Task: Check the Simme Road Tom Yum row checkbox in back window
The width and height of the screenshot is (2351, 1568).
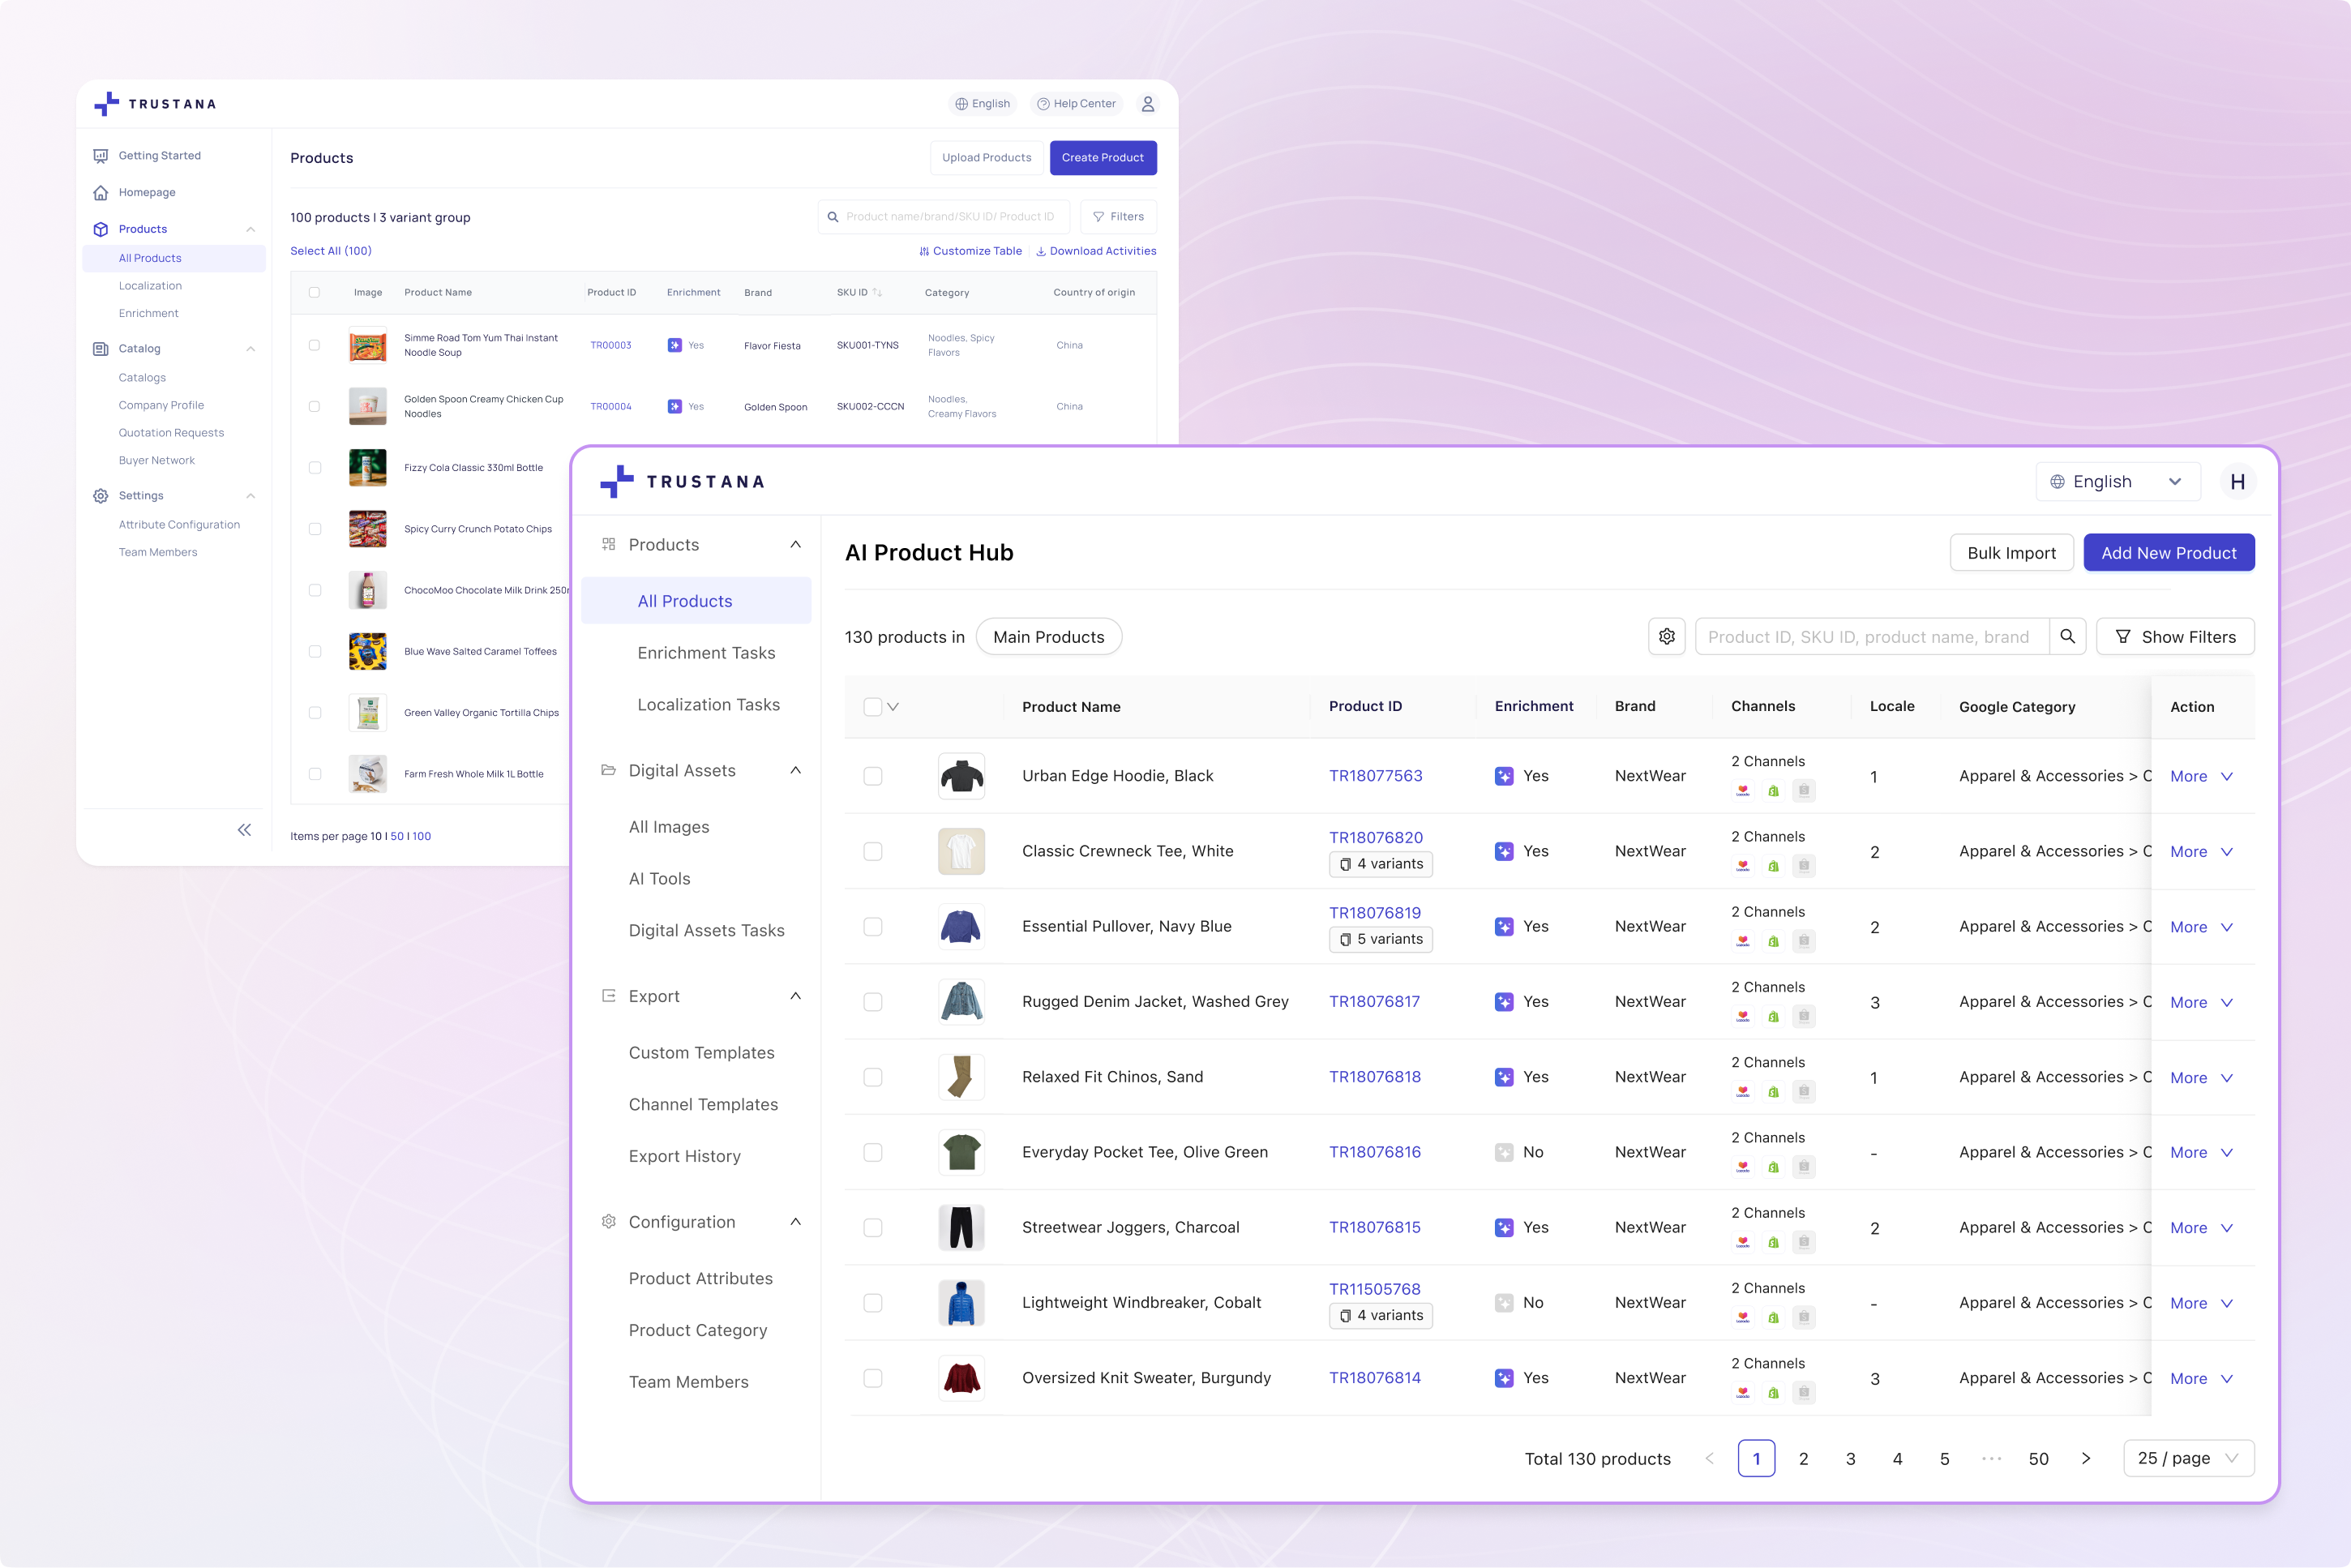Action: coord(314,345)
